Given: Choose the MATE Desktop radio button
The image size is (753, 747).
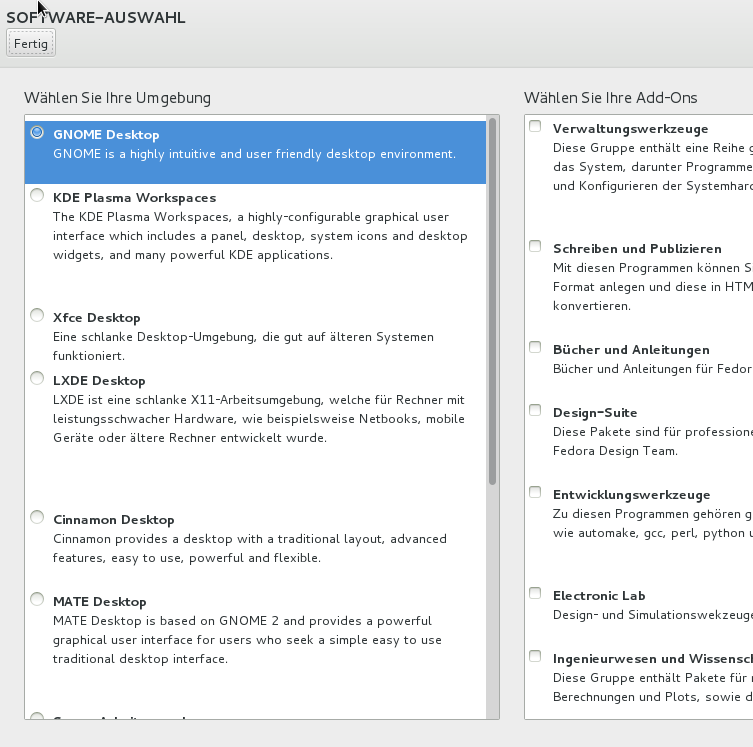Looking at the screenshot, I should (x=37, y=600).
